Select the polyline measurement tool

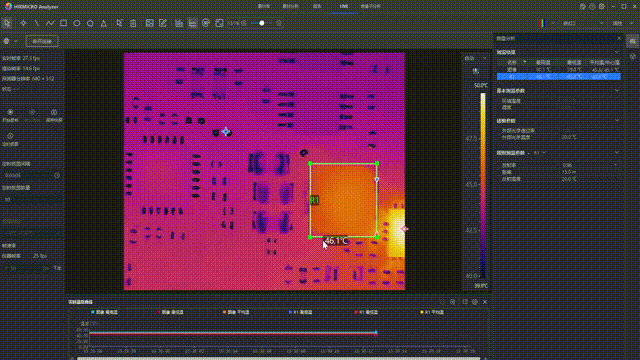[x=50, y=23]
